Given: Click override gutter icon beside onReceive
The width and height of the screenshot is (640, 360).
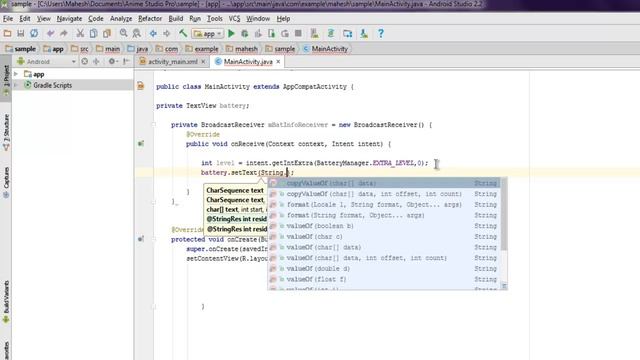Looking at the screenshot, I should click(141, 144).
